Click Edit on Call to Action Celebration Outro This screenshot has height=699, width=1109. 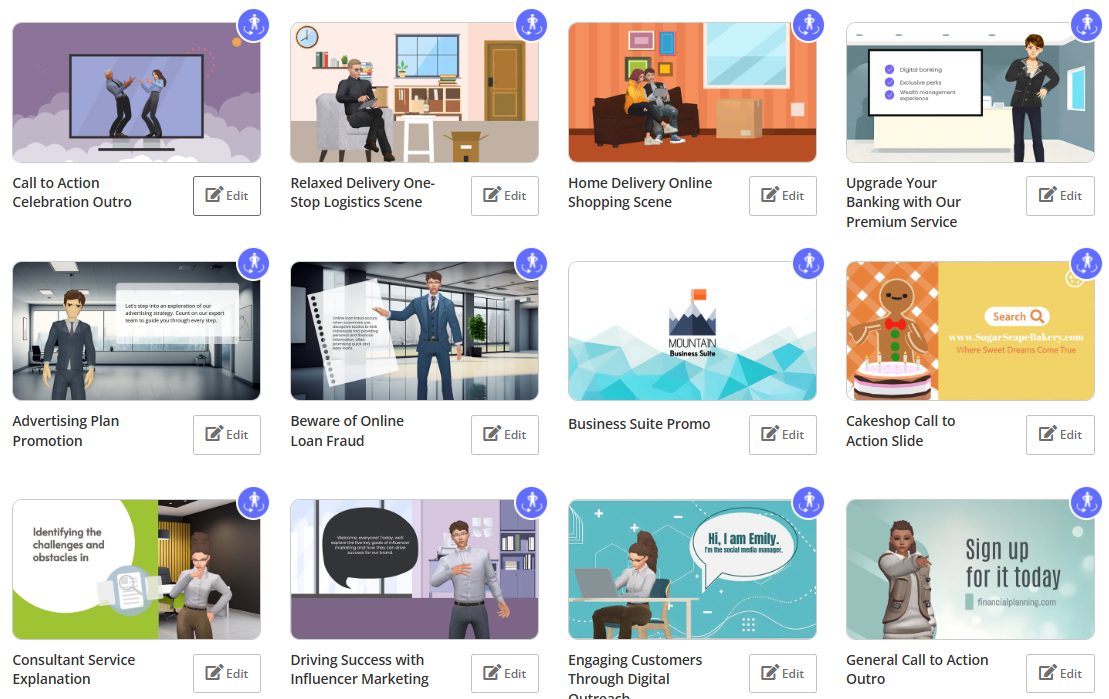[x=226, y=195]
